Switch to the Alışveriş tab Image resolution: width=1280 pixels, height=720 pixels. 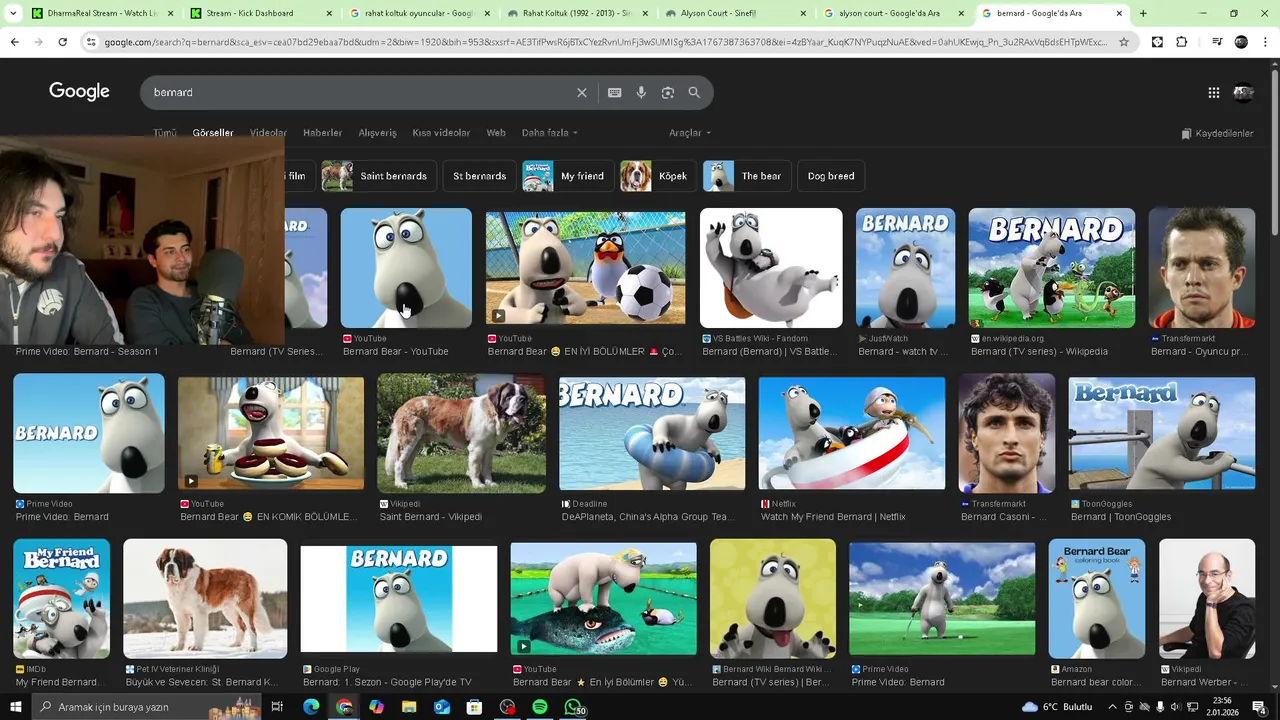pos(377,133)
